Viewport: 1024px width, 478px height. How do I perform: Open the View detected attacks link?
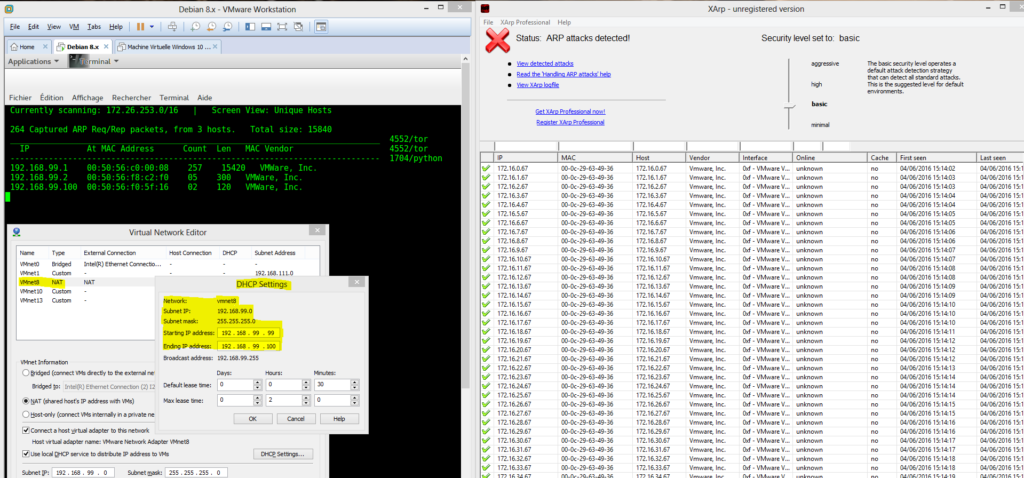pos(545,63)
